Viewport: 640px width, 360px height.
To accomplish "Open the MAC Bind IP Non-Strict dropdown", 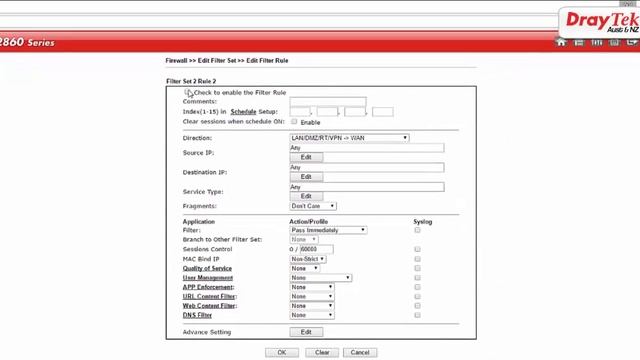I will [x=308, y=259].
